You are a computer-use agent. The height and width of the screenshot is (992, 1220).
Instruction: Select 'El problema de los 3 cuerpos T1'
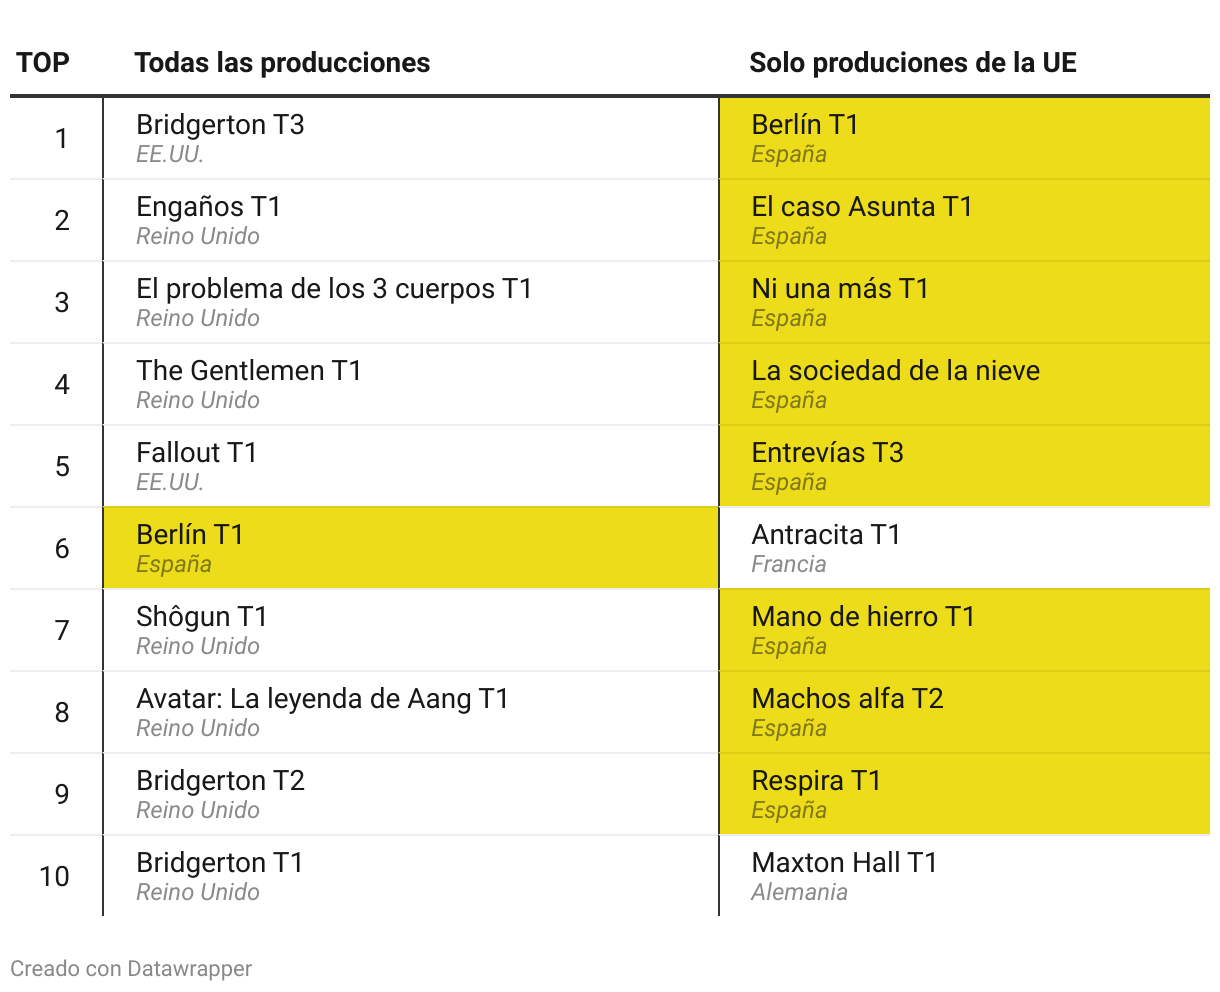[334, 289]
